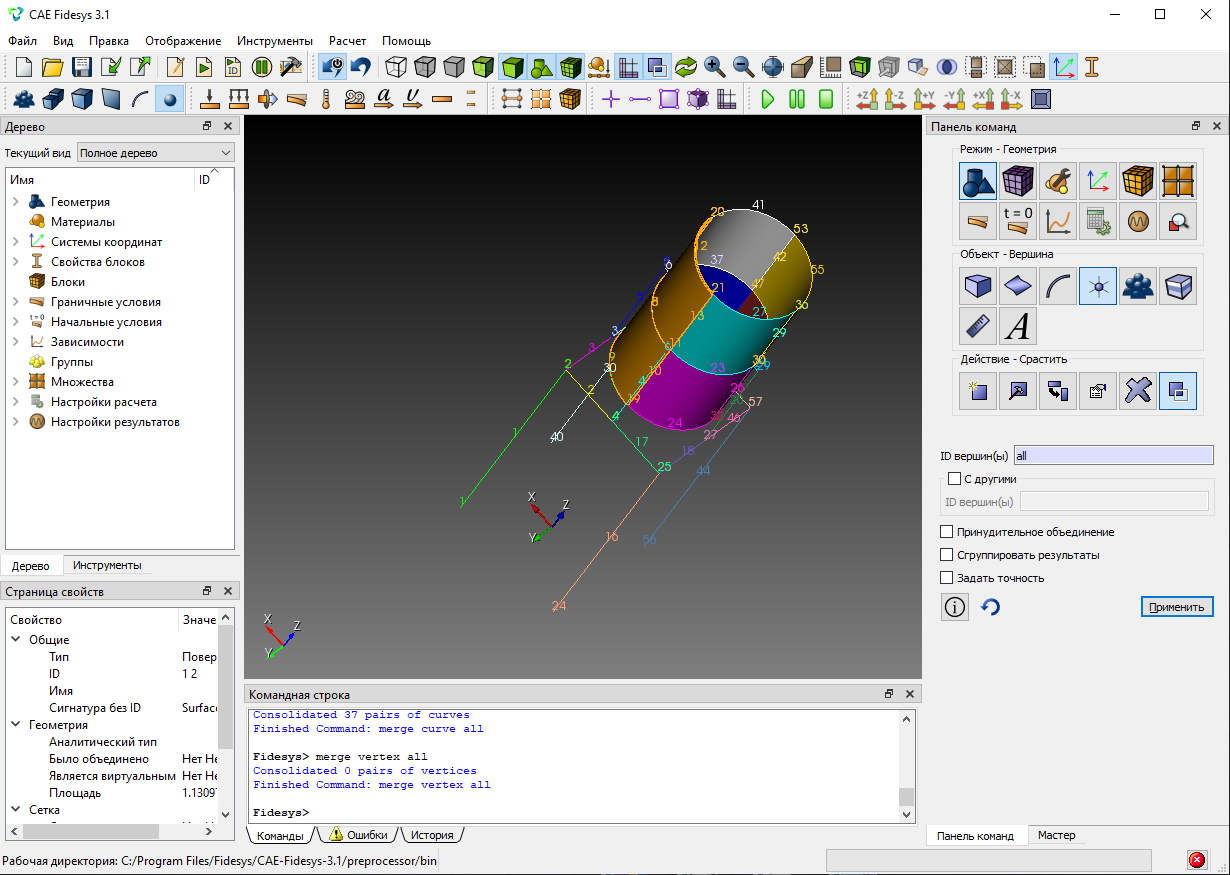Select the Volume object cube icon
Image resolution: width=1230 pixels, height=875 pixels.
(x=978, y=287)
